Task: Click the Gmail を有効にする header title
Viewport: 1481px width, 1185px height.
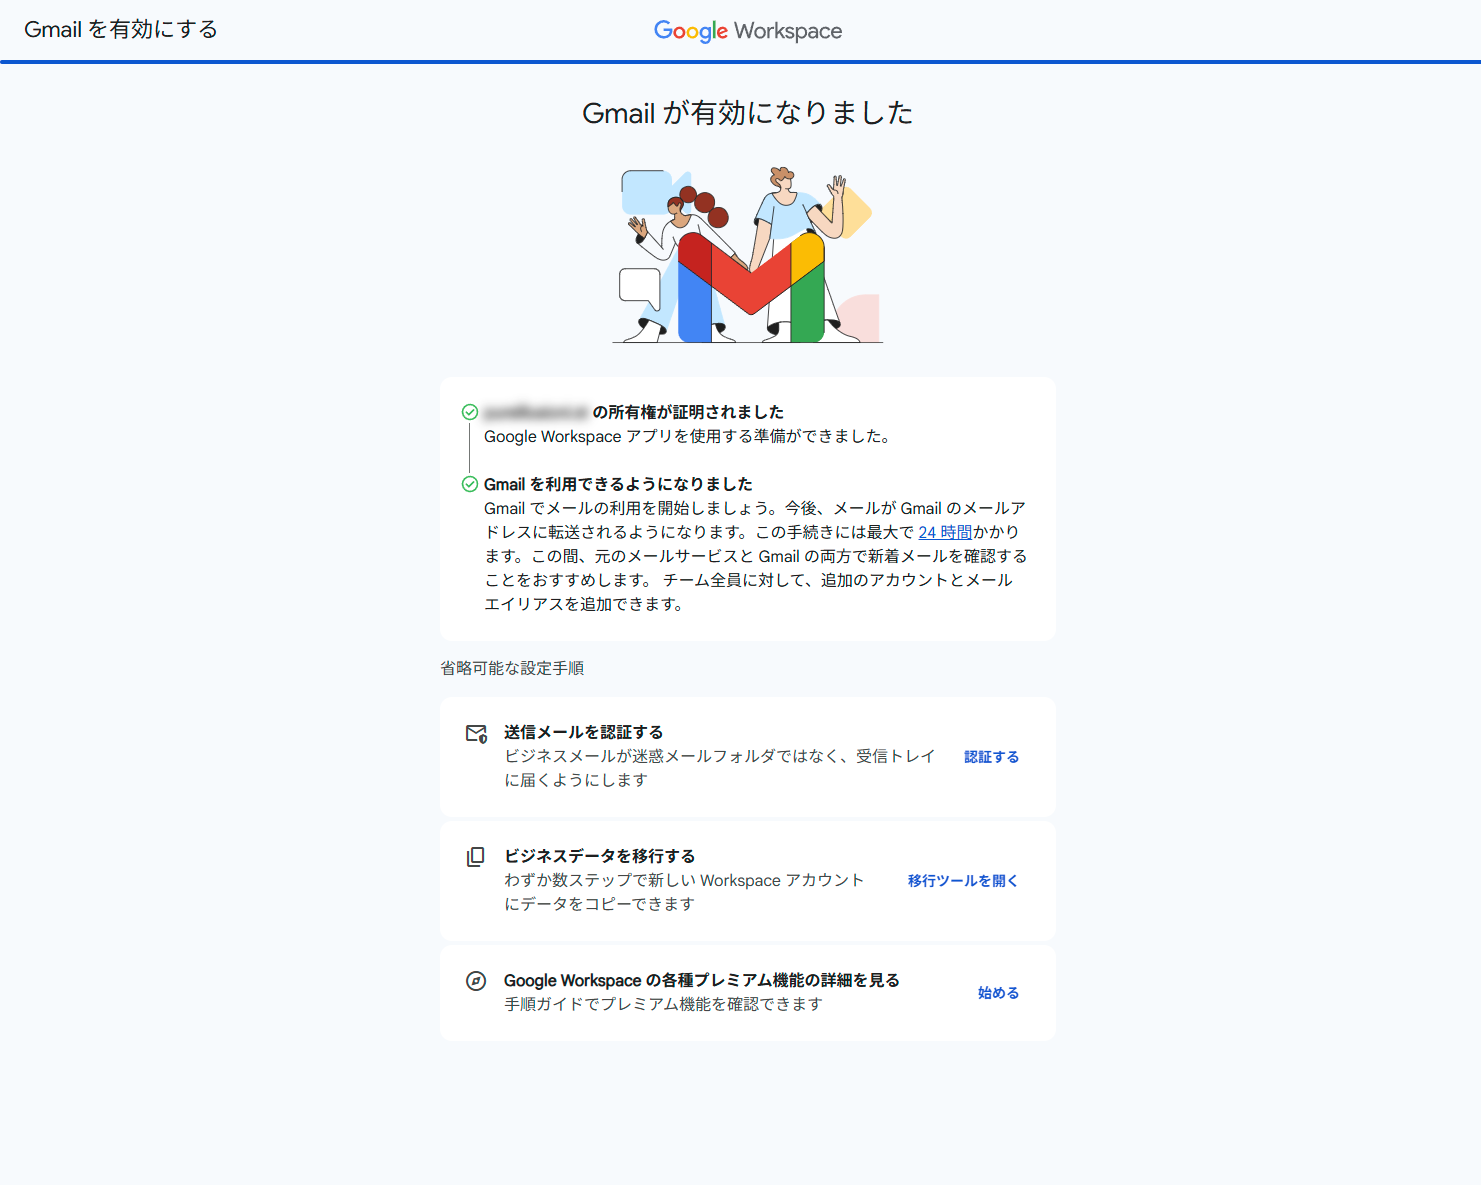Action: pyautogui.click(x=121, y=30)
